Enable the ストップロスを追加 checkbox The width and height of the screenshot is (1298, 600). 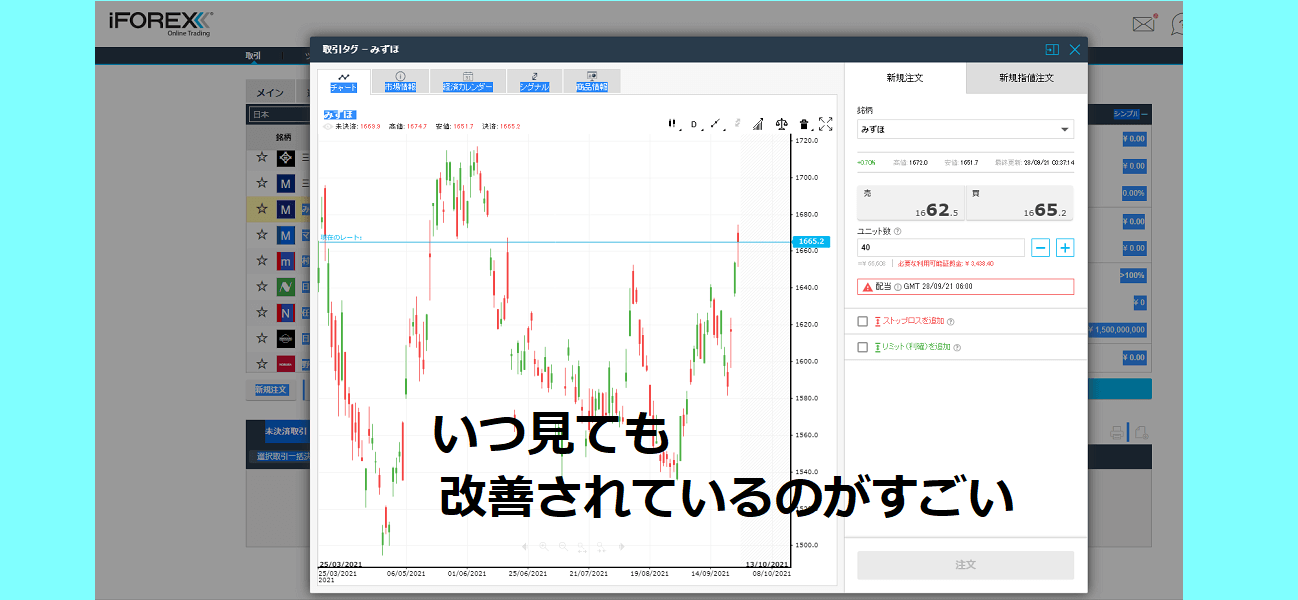(x=863, y=321)
